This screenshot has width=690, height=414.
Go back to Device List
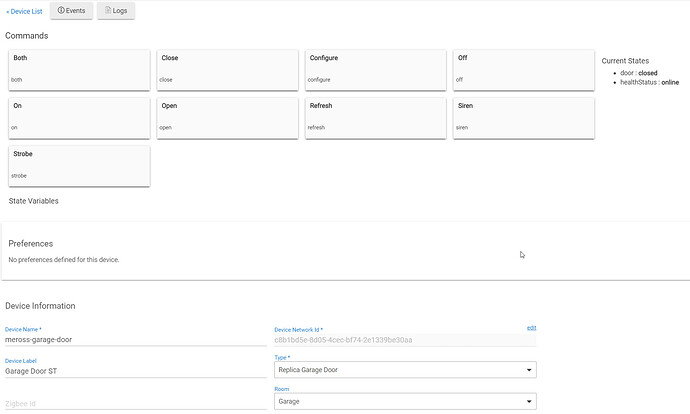(x=24, y=11)
